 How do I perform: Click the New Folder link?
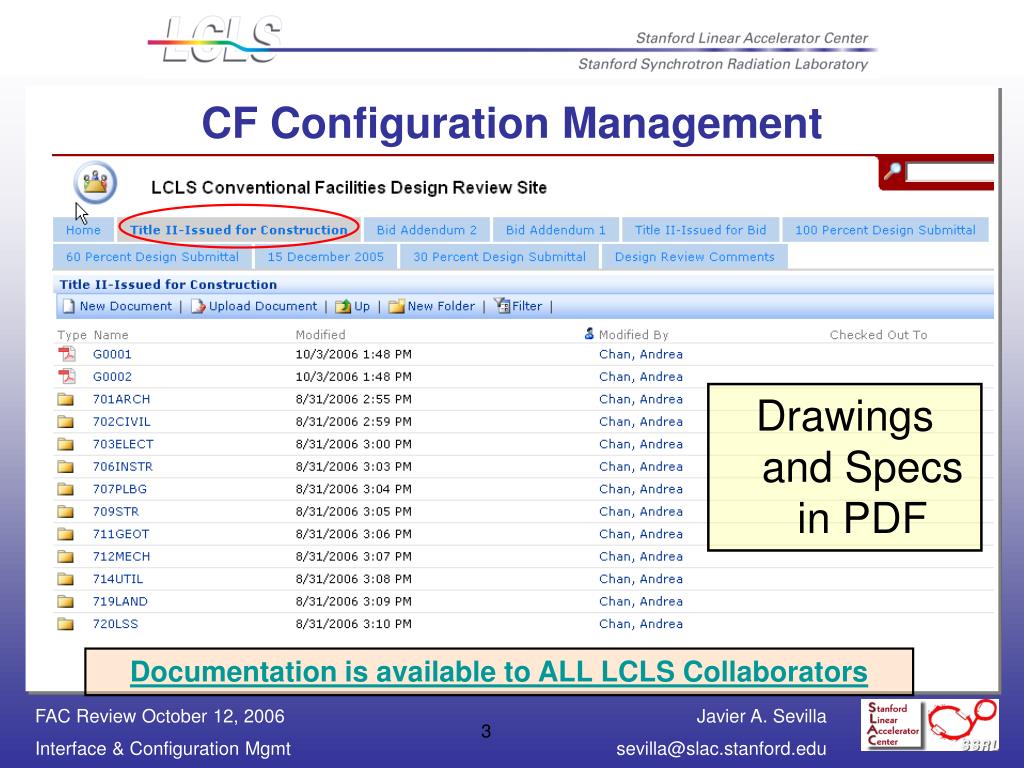click(x=441, y=306)
